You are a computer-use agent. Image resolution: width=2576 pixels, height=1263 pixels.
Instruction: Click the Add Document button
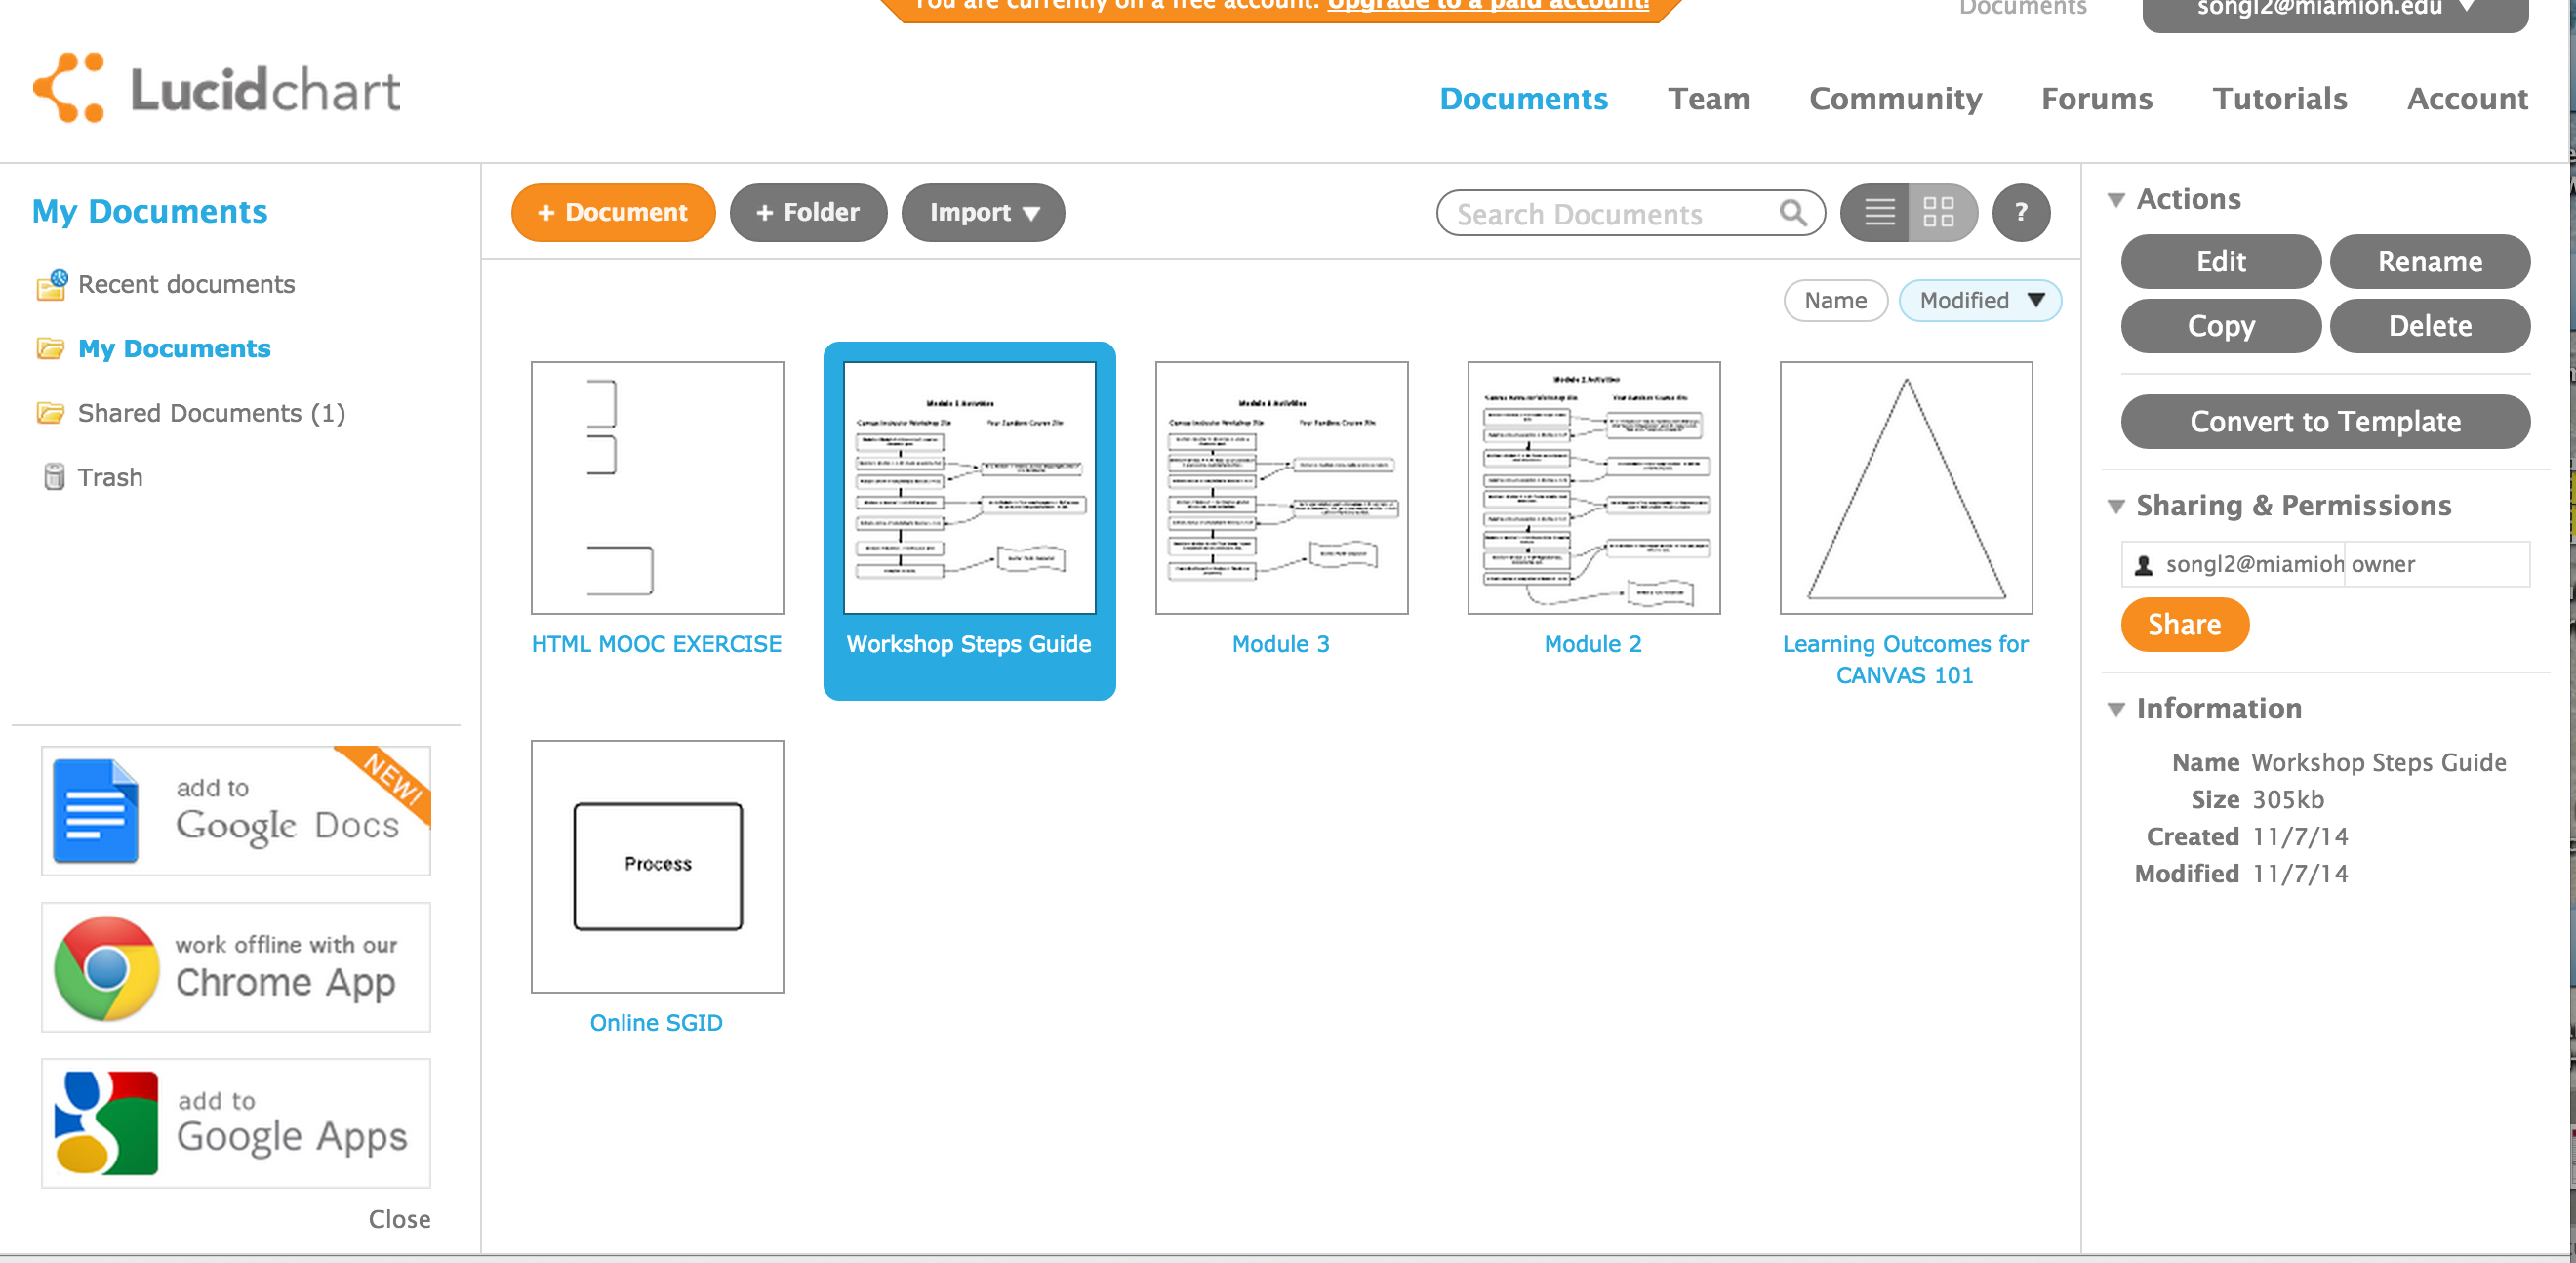(x=610, y=210)
